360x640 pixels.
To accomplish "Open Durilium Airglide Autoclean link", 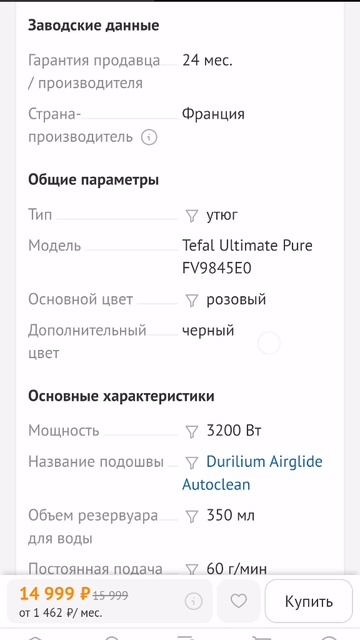I will point(252,473).
